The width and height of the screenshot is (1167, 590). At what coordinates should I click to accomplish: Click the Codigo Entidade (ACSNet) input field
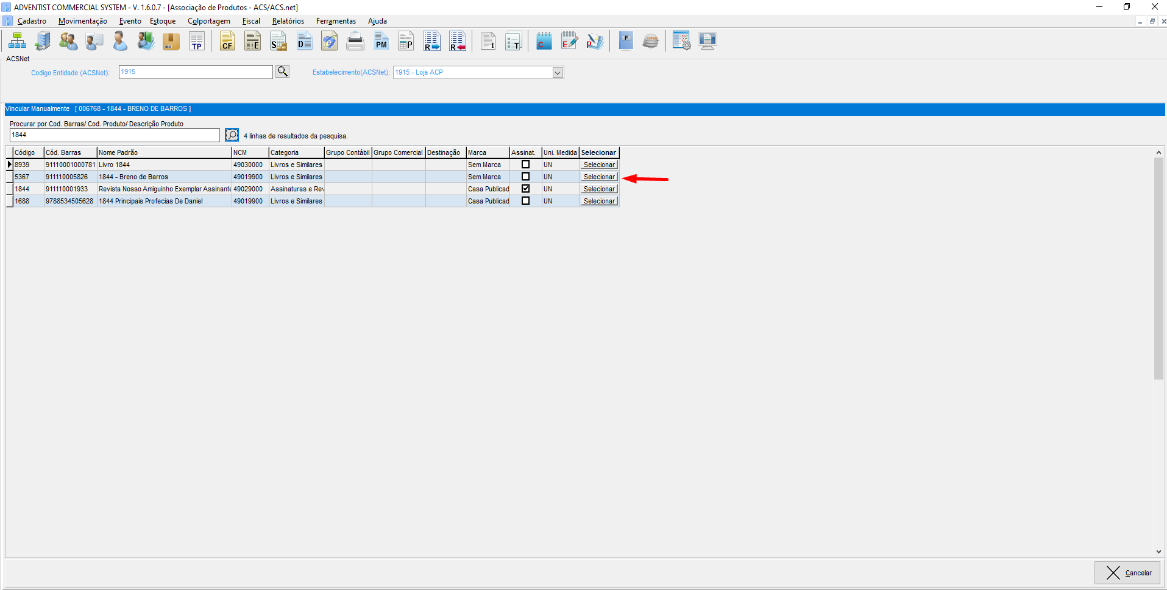(195, 72)
